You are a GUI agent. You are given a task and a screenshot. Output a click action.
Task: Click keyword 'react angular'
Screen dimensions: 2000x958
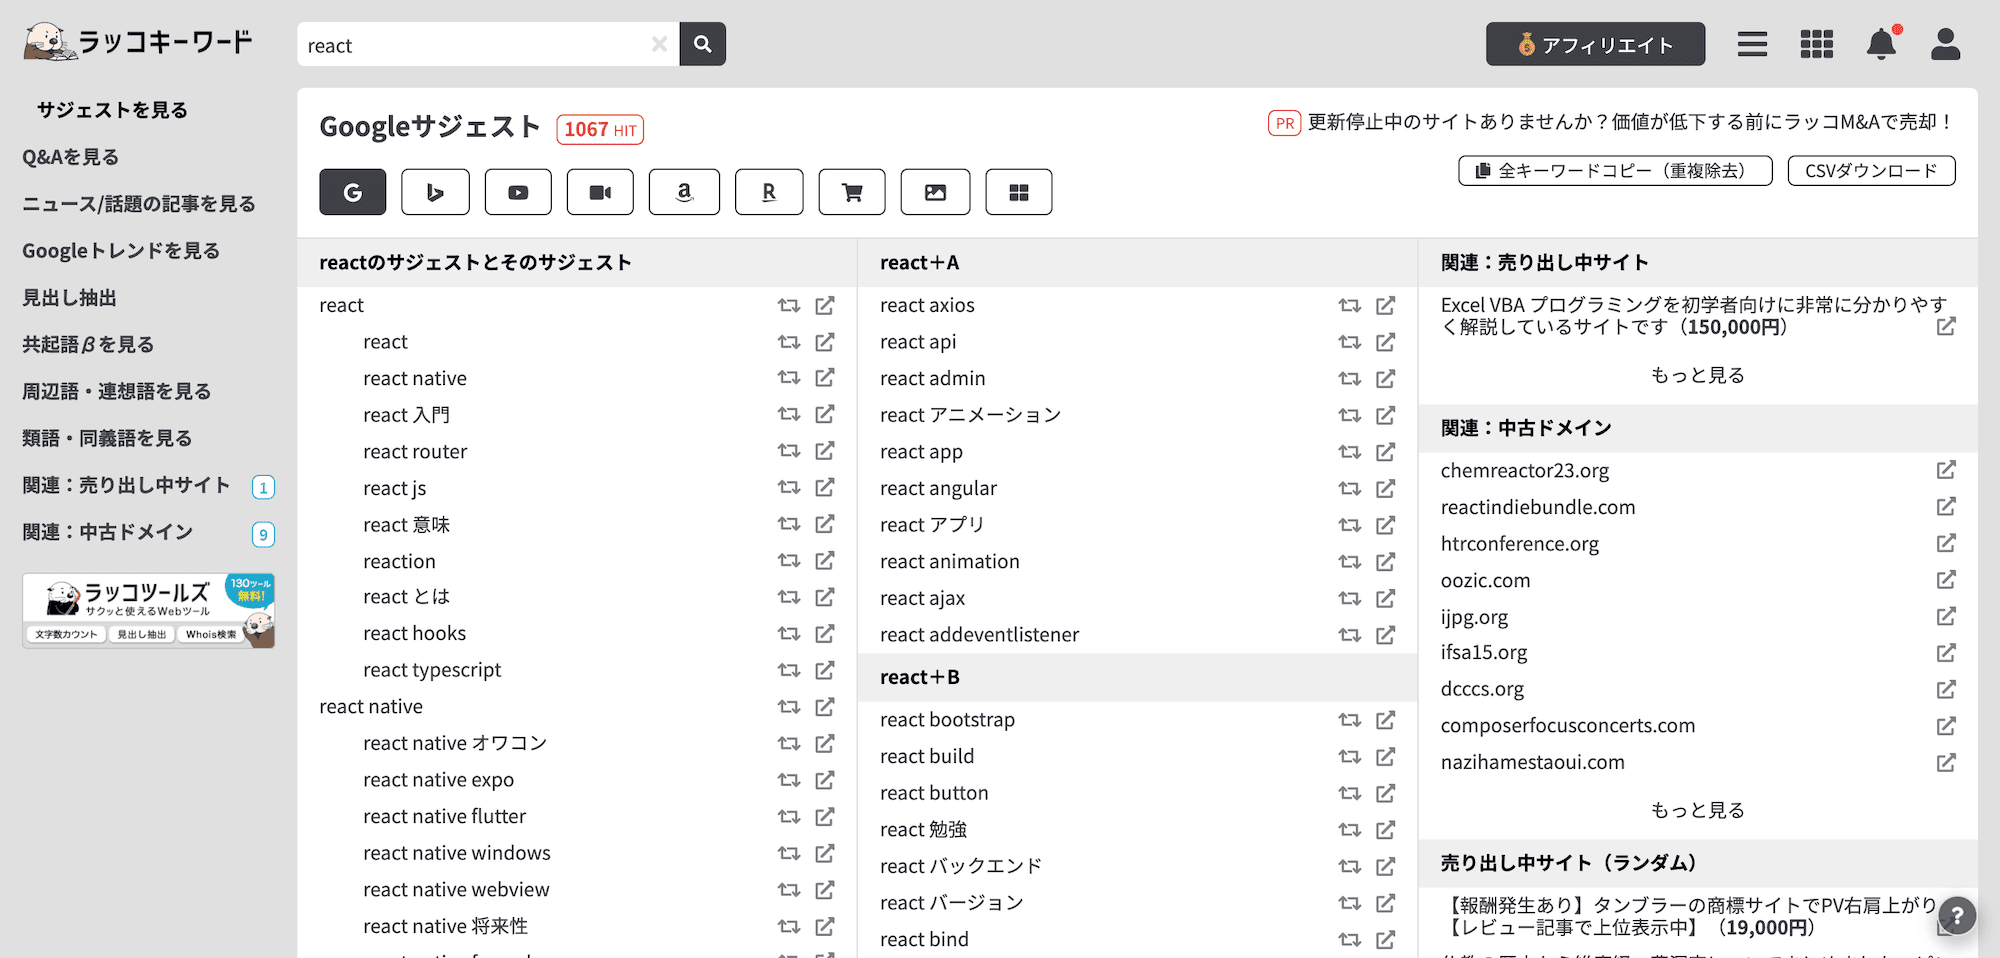tap(938, 488)
